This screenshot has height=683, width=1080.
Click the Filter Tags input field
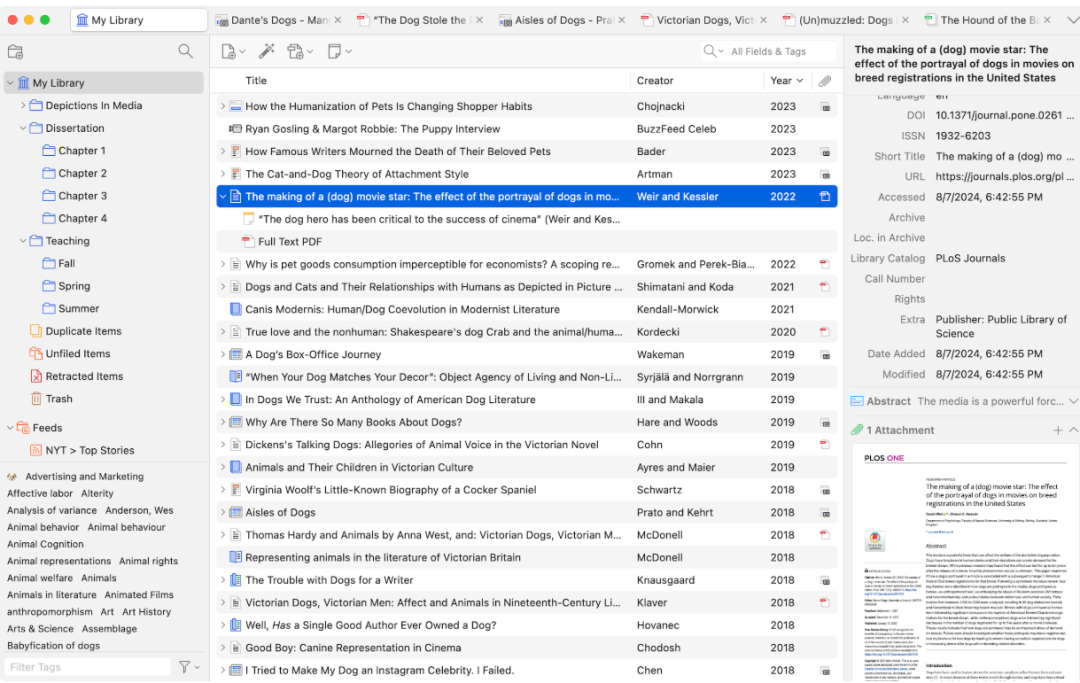click(x=87, y=666)
